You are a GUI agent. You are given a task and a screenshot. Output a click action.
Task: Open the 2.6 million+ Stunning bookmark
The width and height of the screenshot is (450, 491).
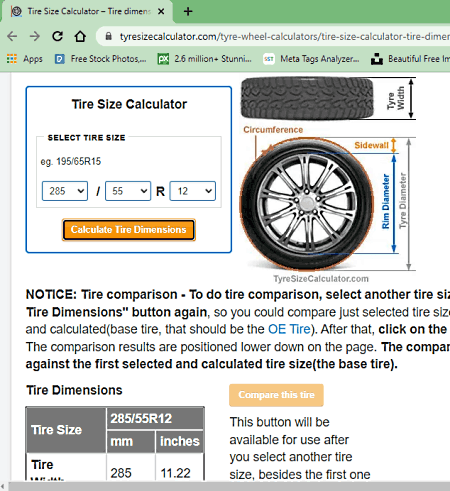[205, 59]
